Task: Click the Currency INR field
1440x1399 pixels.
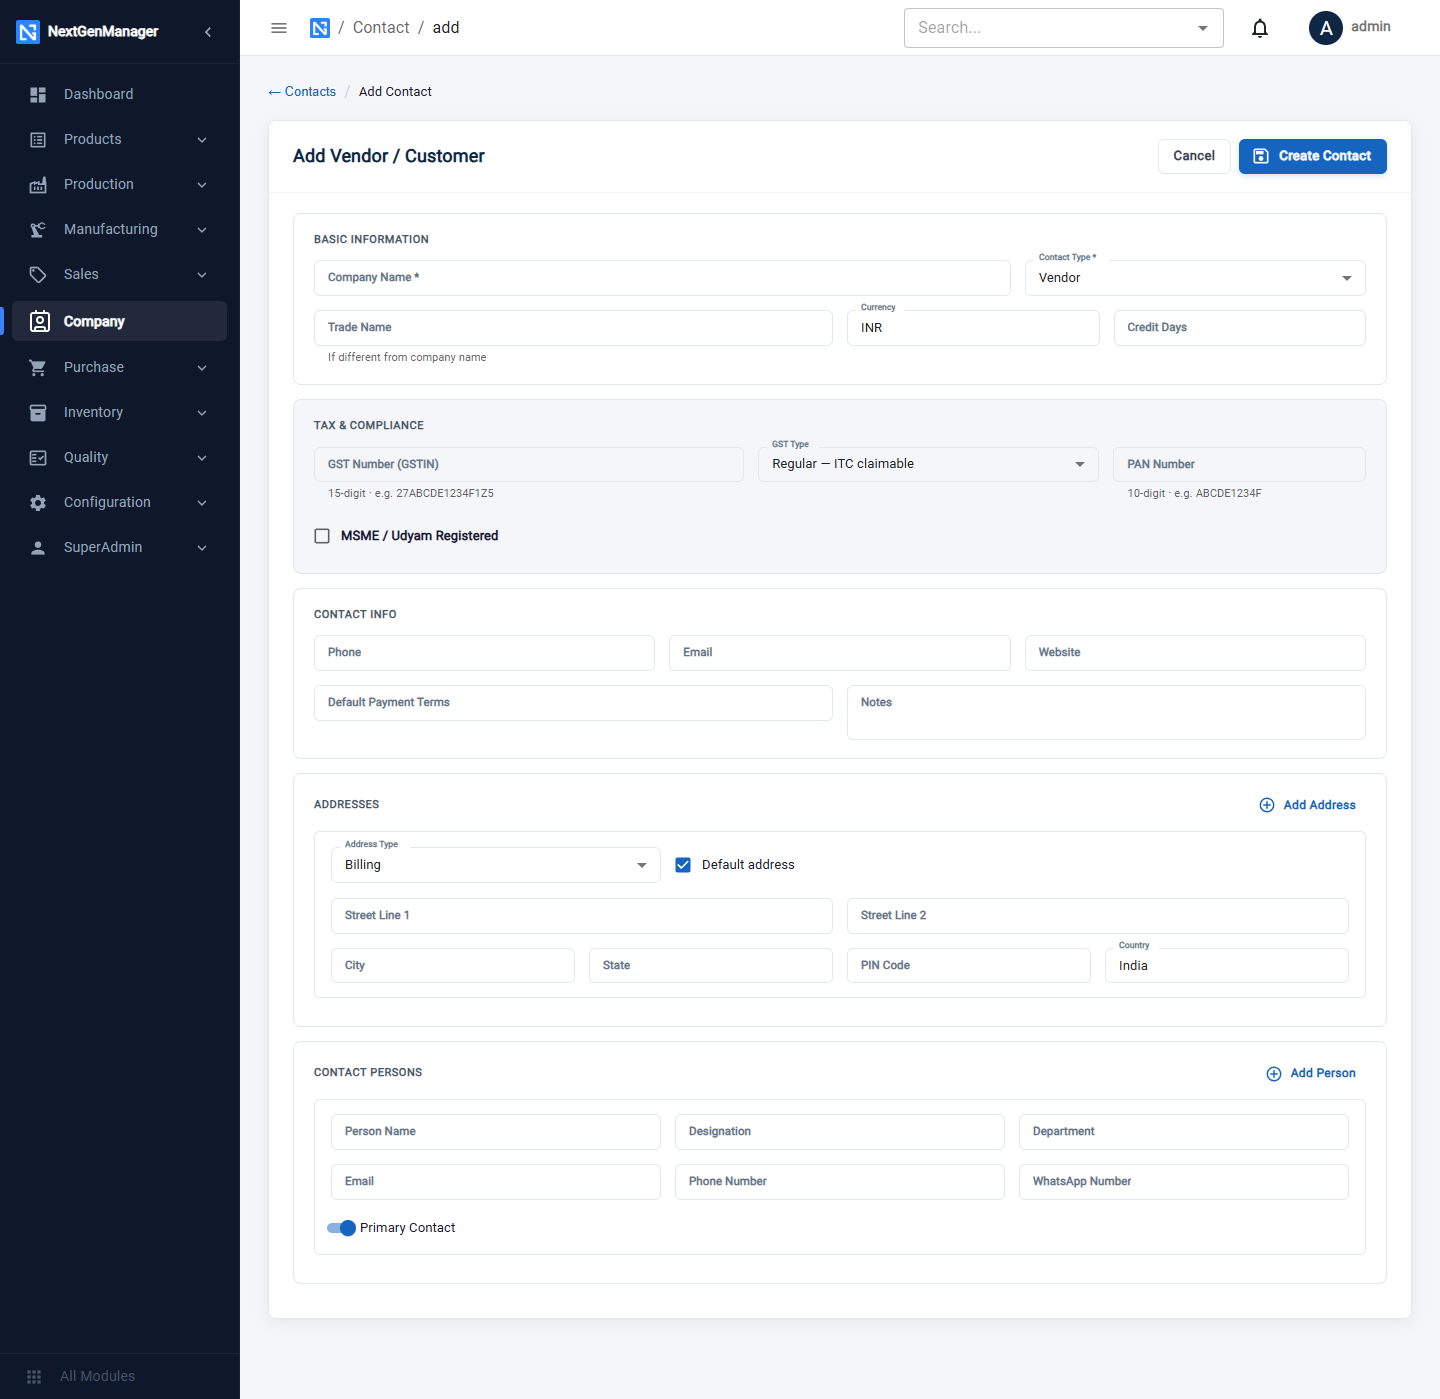Action: click(x=973, y=328)
